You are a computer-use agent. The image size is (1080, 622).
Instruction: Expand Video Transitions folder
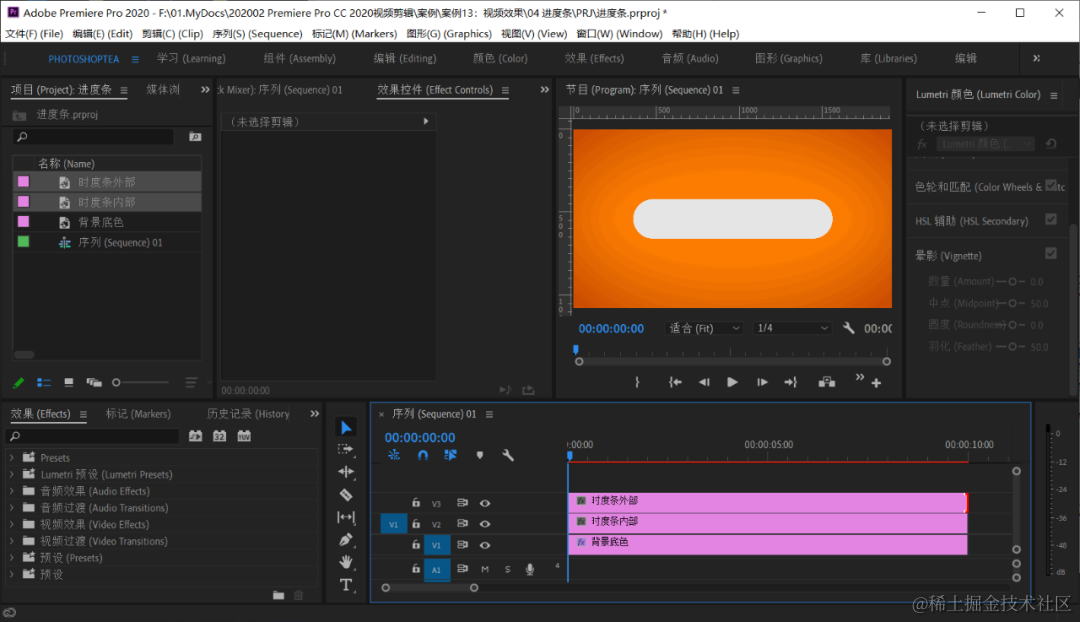point(12,541)
